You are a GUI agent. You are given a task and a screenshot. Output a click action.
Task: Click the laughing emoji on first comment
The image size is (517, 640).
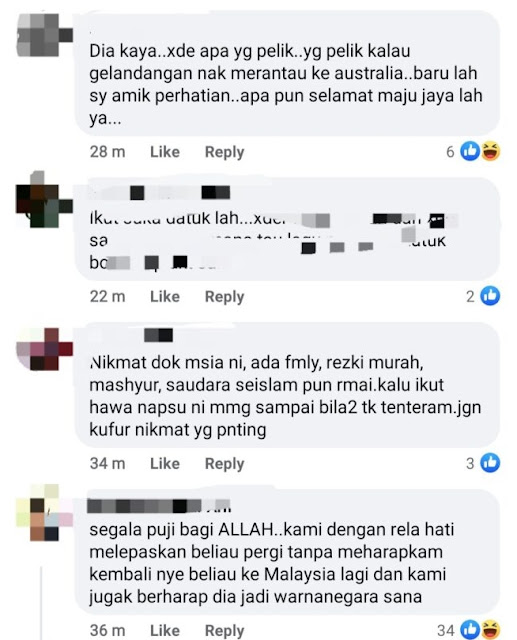(x=491, y=151)
